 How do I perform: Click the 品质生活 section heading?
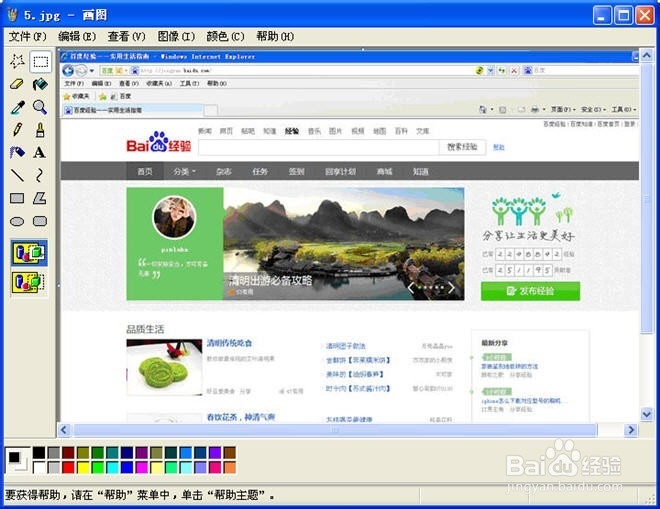(145, 329)
